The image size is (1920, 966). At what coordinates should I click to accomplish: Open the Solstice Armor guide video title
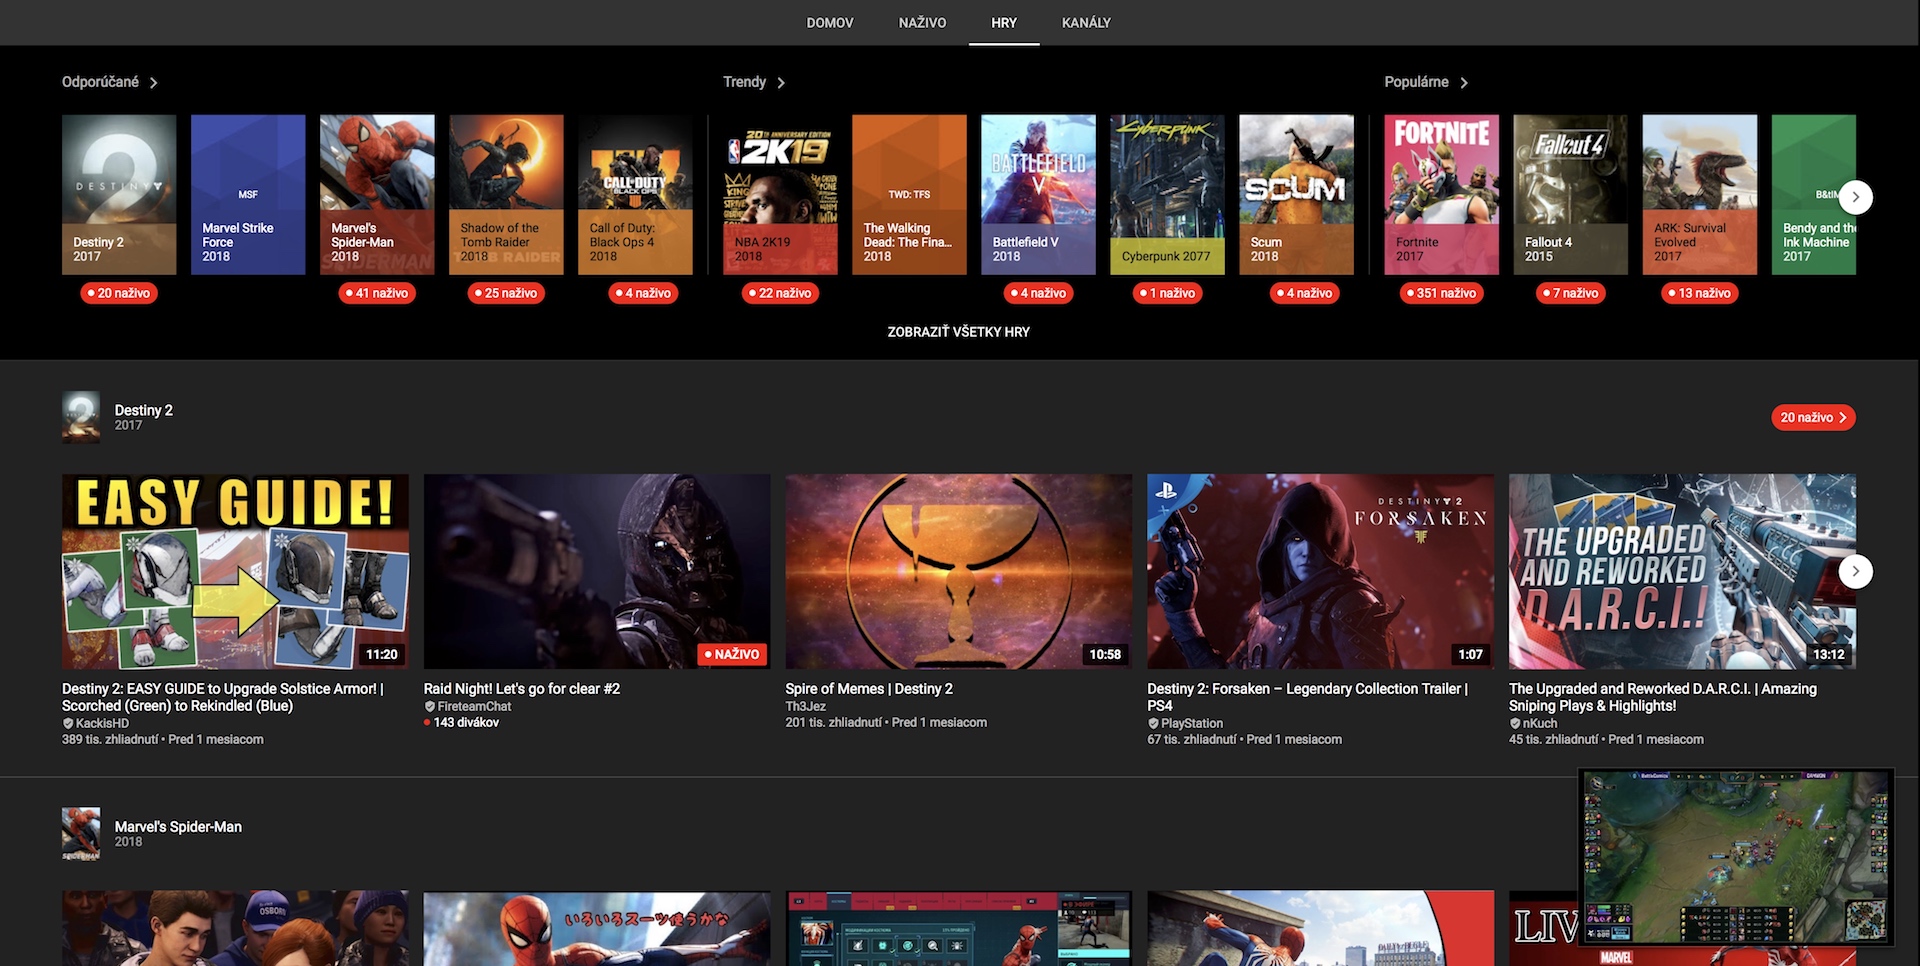223,697
